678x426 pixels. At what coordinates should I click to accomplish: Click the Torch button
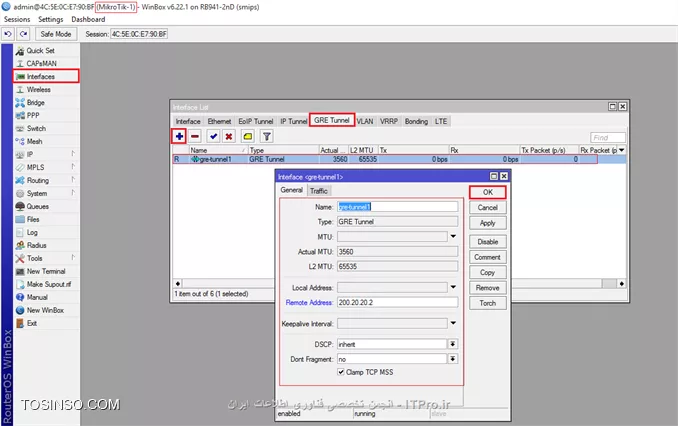pyautogui.click(x=488, y=303)
